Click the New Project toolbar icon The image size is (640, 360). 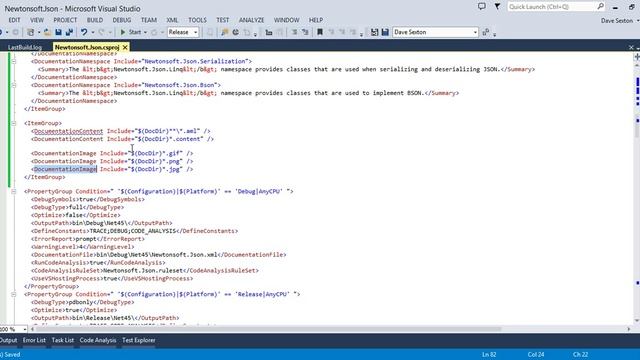[31, 32]
